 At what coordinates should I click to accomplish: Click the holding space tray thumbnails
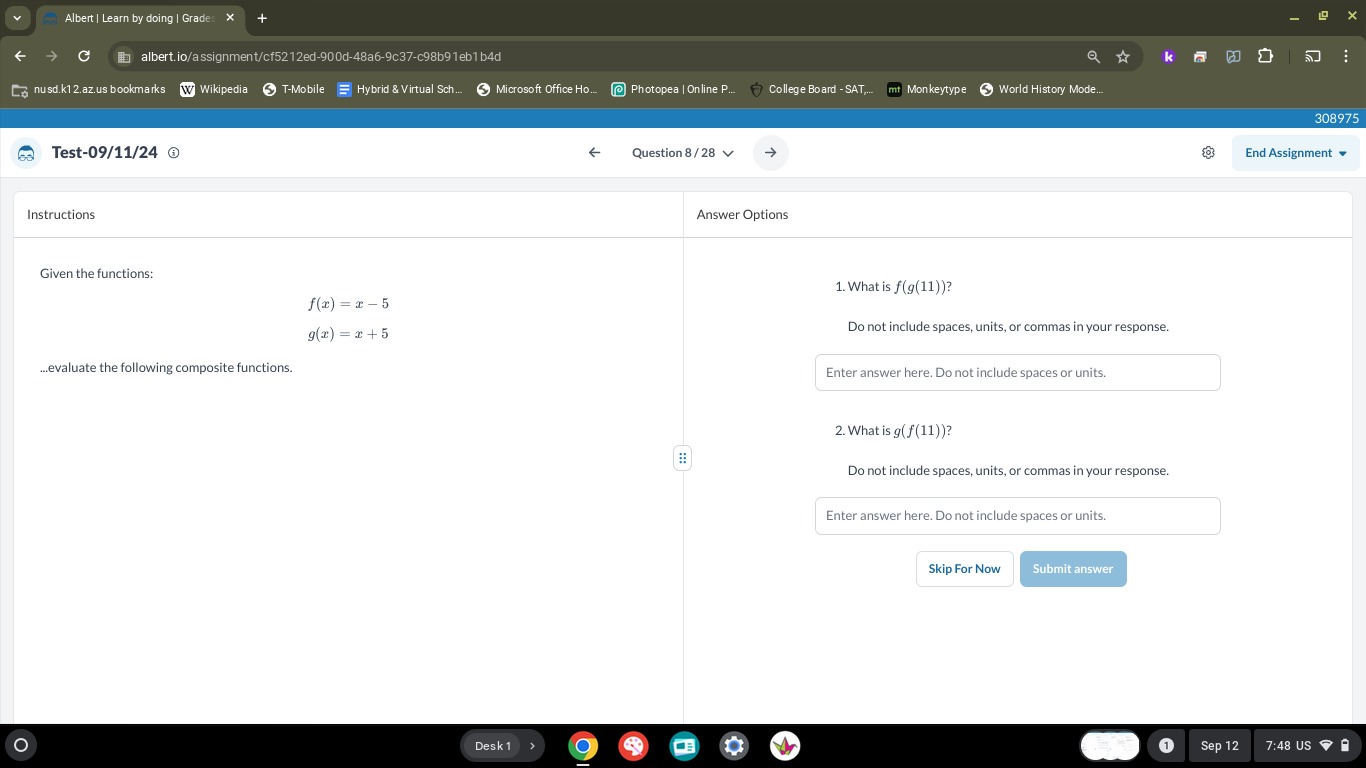point(1110,746)
